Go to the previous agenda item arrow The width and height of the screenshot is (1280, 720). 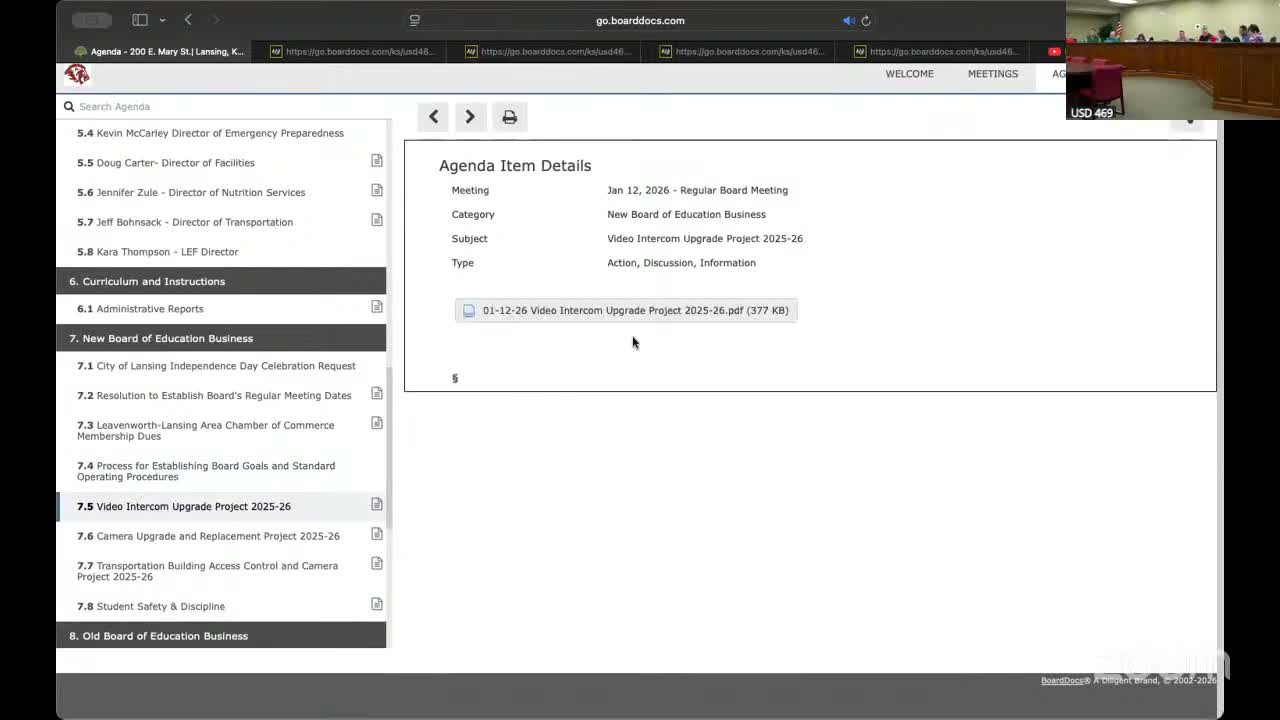click(x=434, y=117)
